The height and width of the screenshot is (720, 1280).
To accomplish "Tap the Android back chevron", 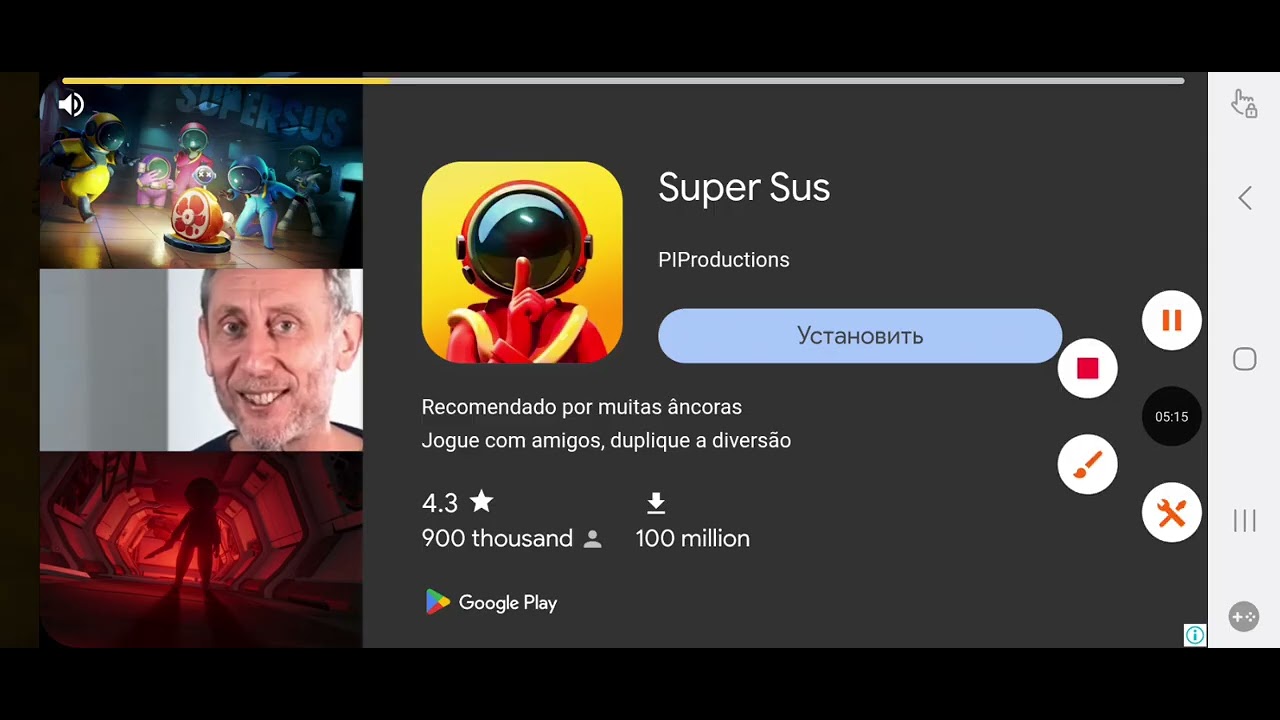I will click(x=1244, y=198).
